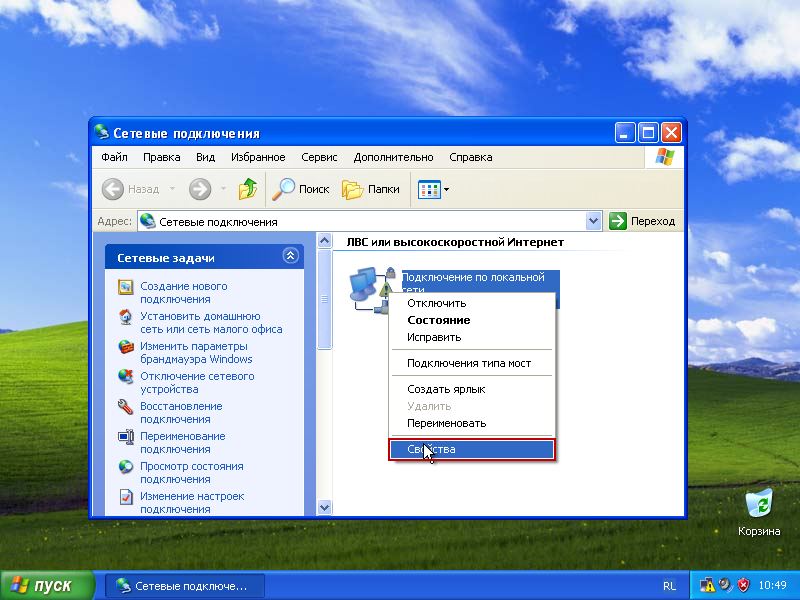Click the firewall brick wall icon
The image size is (800, 600).
point(126,347)
